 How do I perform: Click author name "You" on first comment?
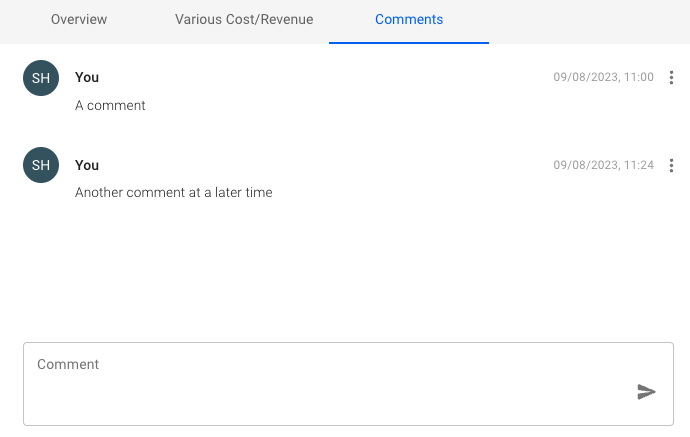pos(87,77)
